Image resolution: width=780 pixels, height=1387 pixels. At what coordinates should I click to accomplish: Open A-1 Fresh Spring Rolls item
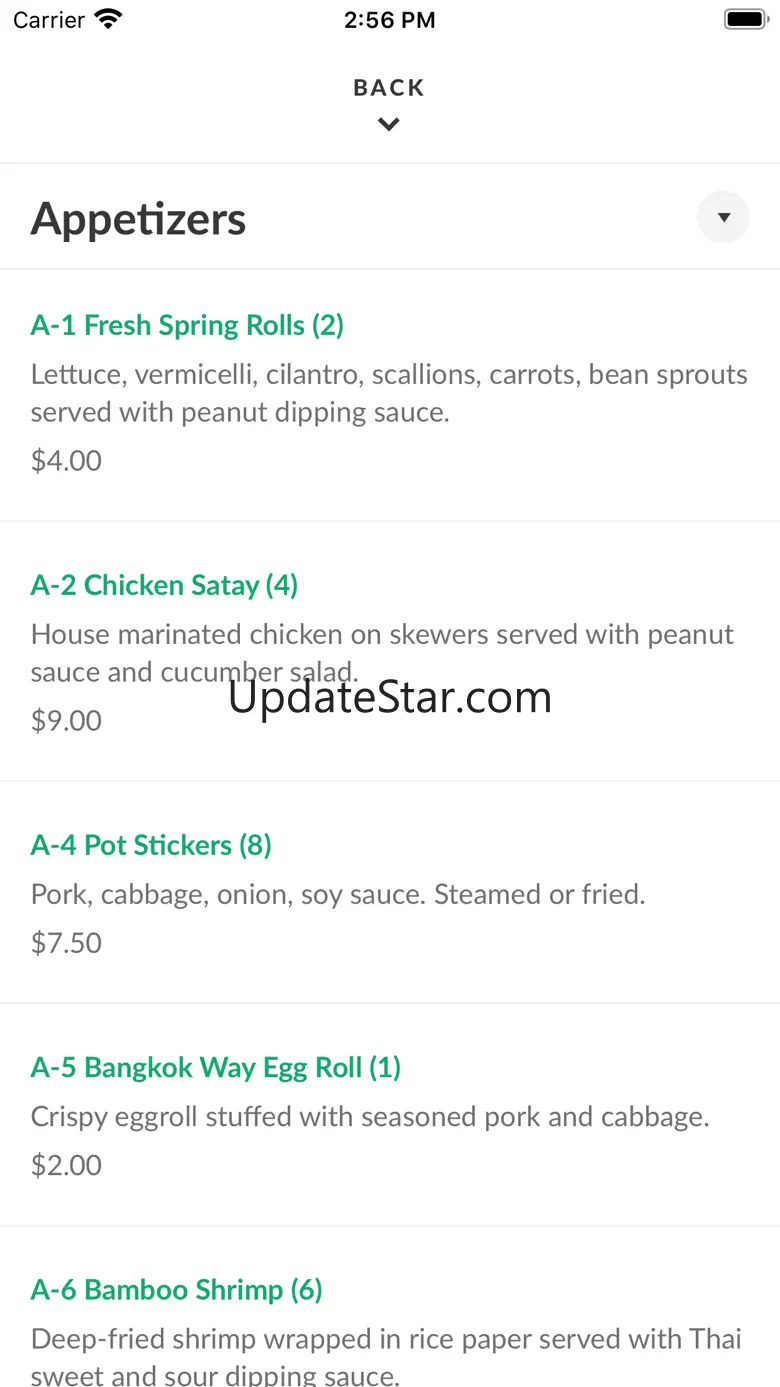[x=187, y=325]
